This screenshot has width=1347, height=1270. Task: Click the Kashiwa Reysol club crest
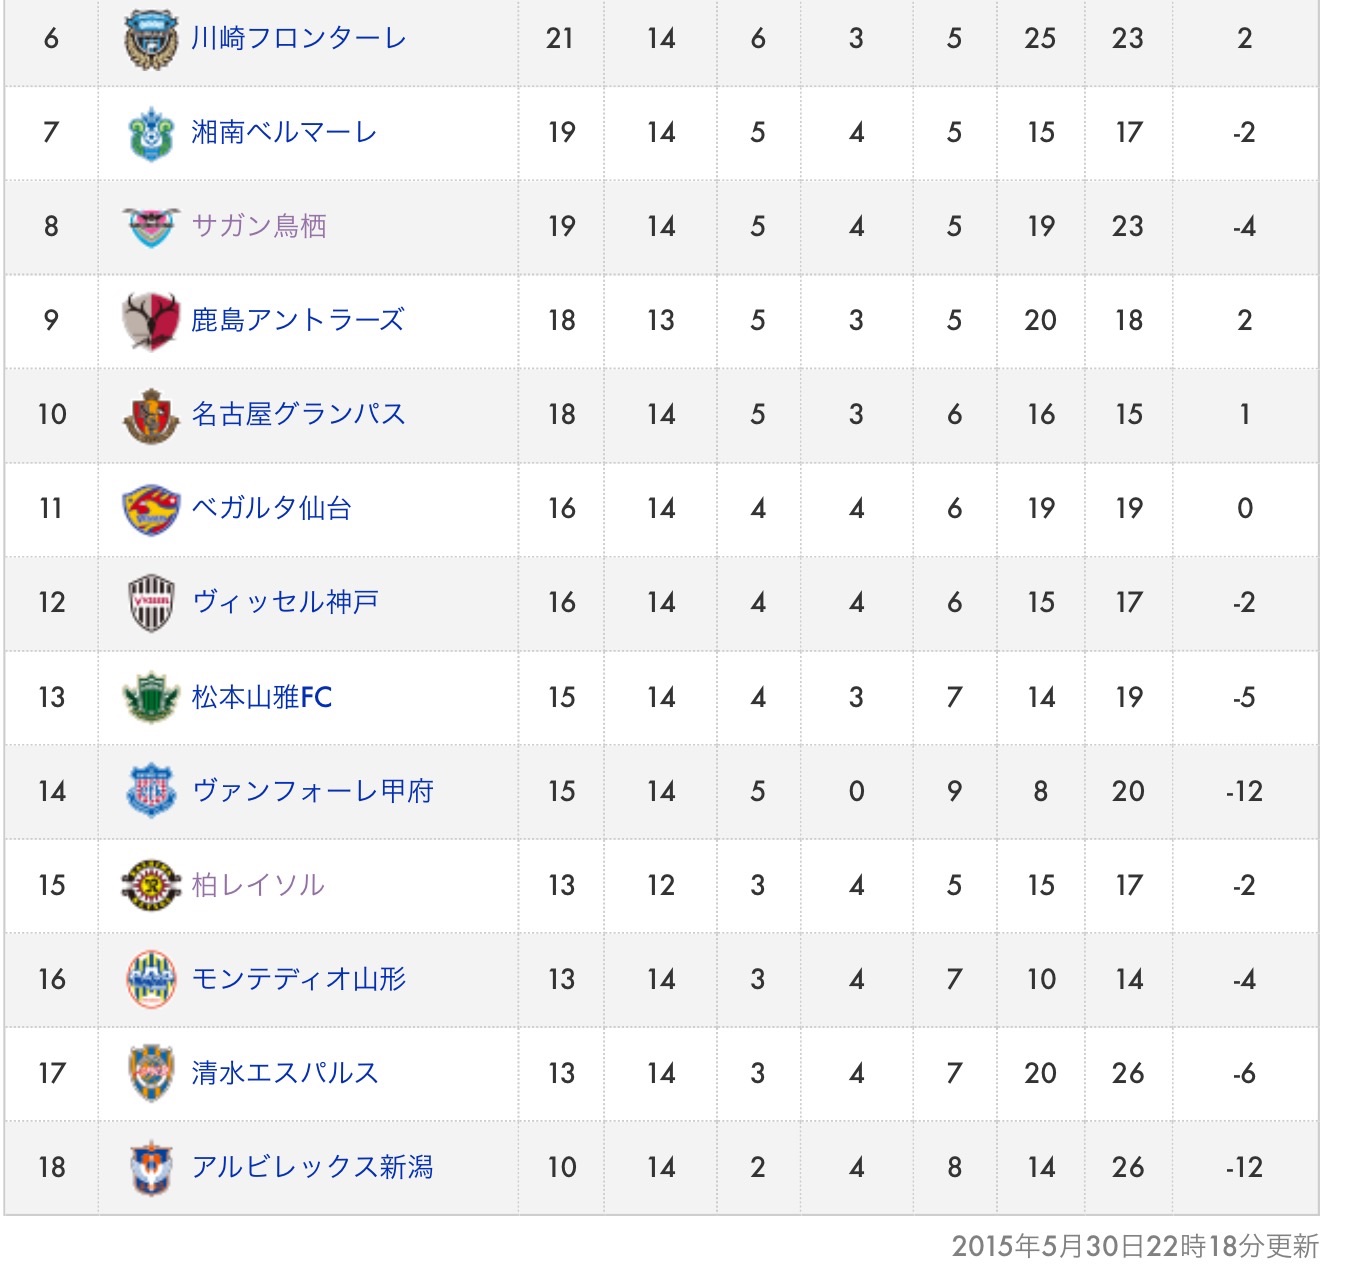[x=151, y=885]
